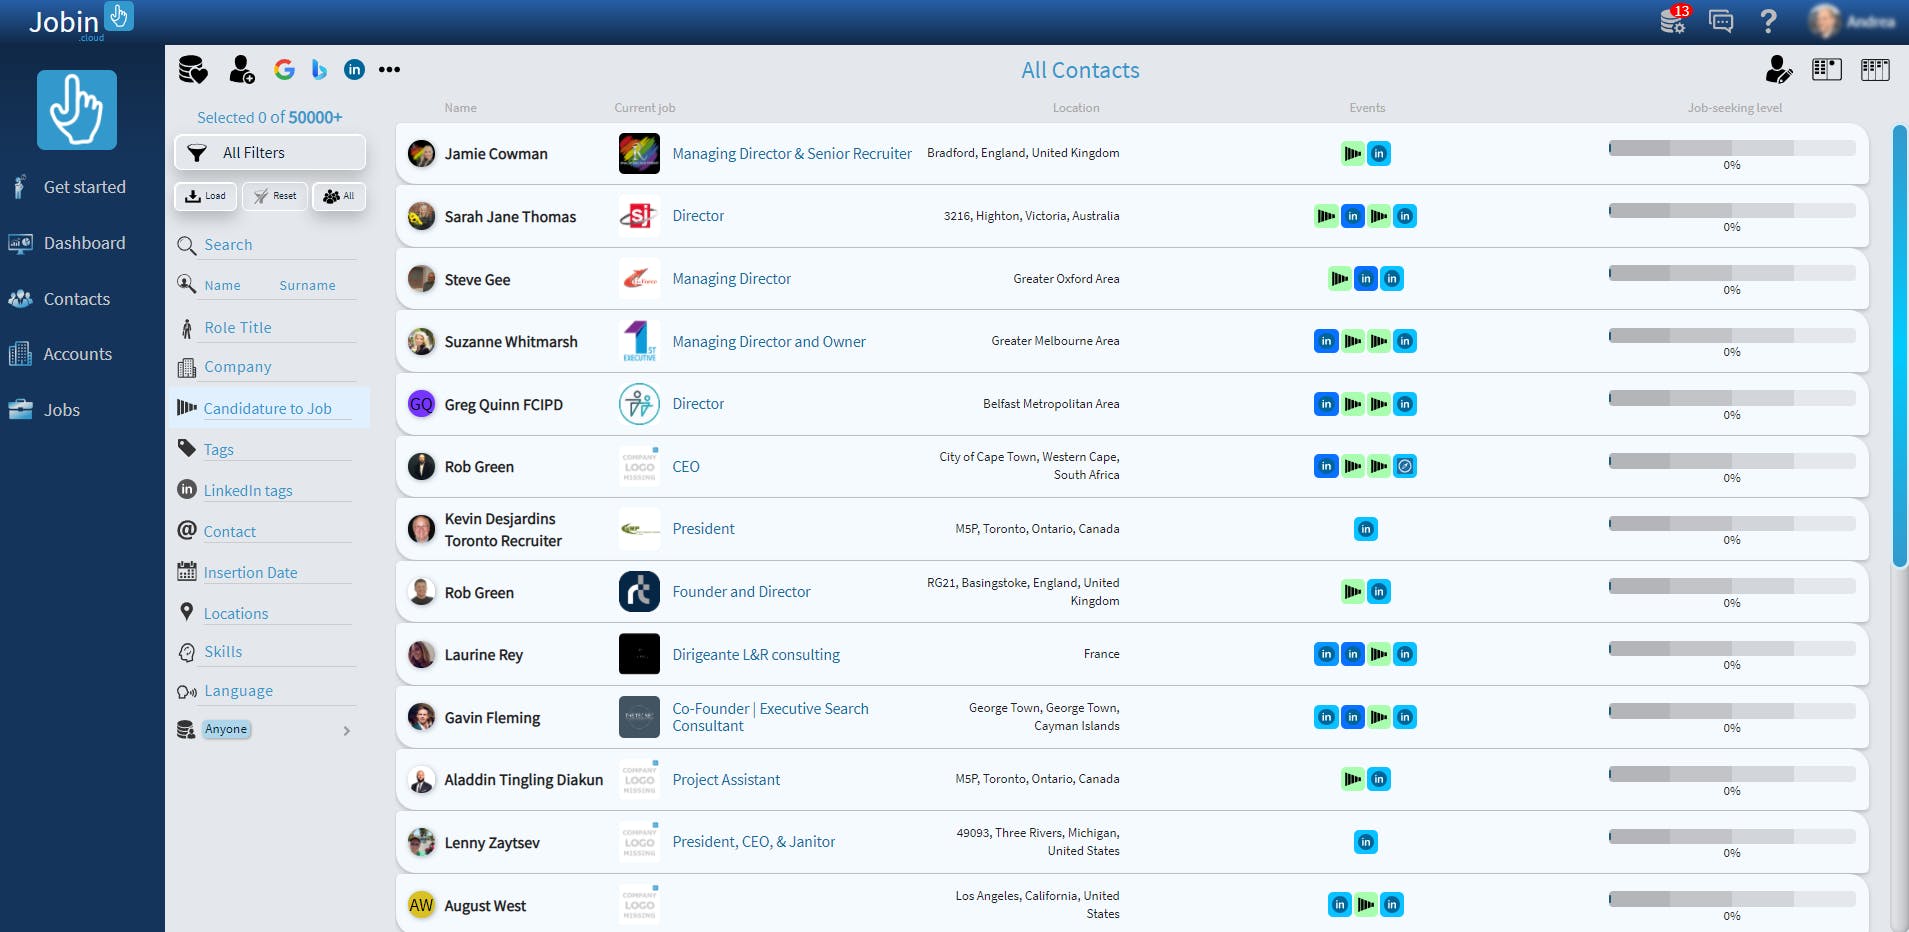Click the Name filter field
The image size is (1909, 932).
click(x=234, y=286)
